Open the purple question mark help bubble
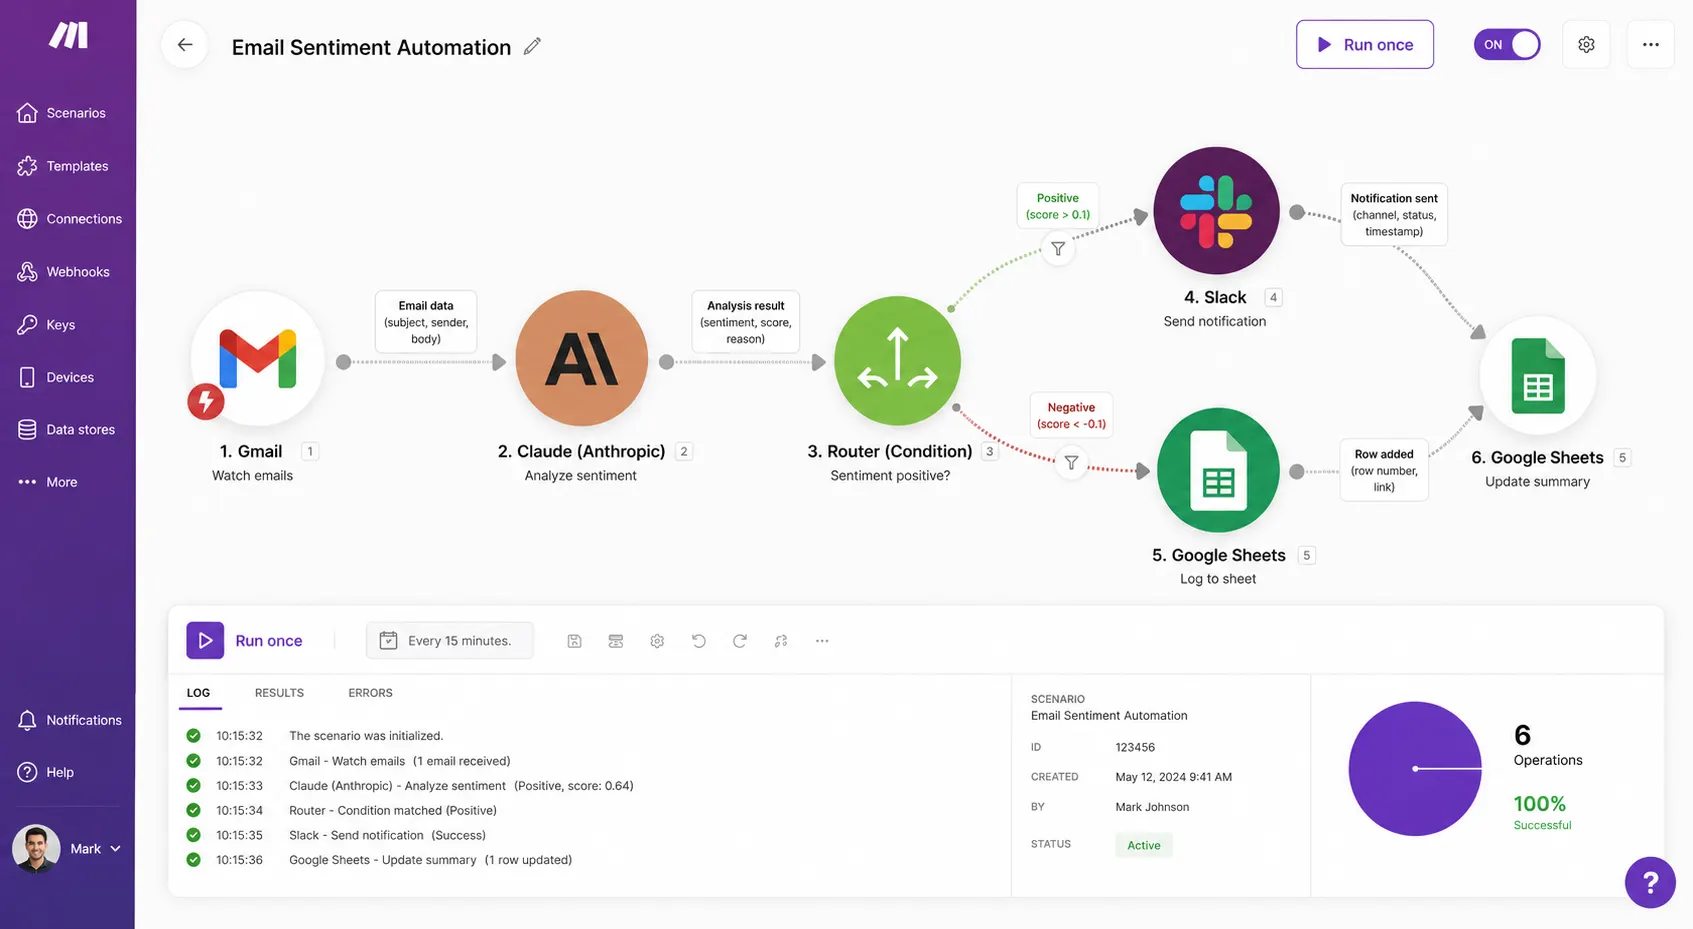Image resolution: width=1693 pixels, height=929 pixels. (1650, 882)
